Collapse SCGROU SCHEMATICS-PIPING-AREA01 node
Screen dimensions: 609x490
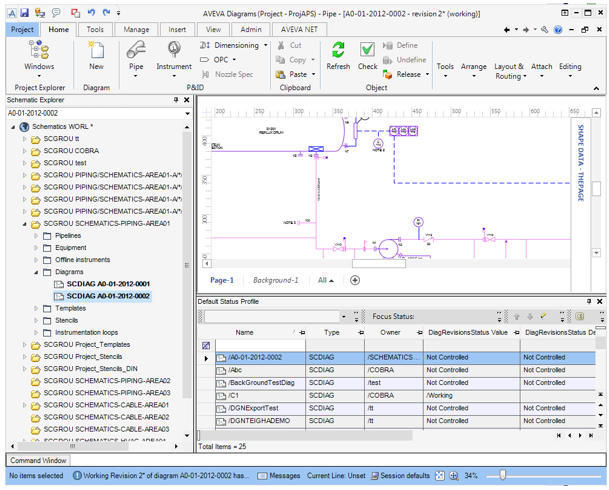tap(24, 224)
